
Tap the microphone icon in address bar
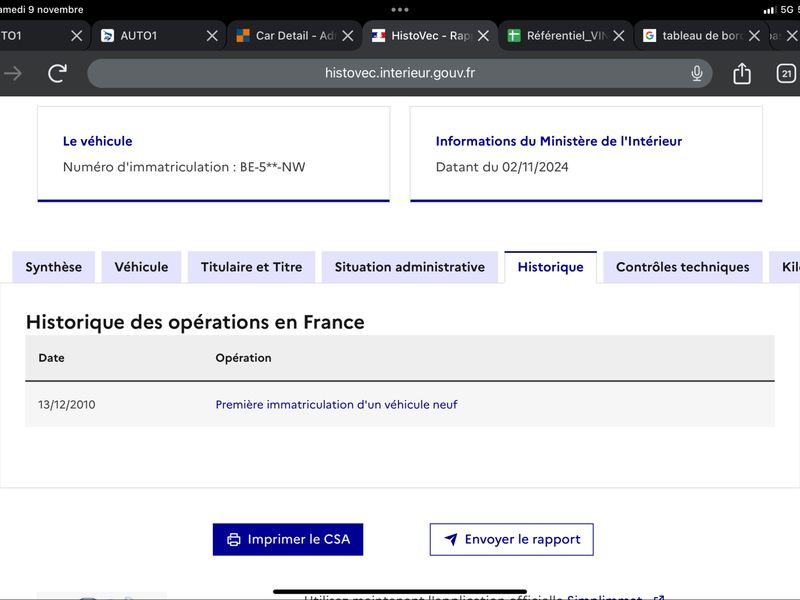coord(696,73)
